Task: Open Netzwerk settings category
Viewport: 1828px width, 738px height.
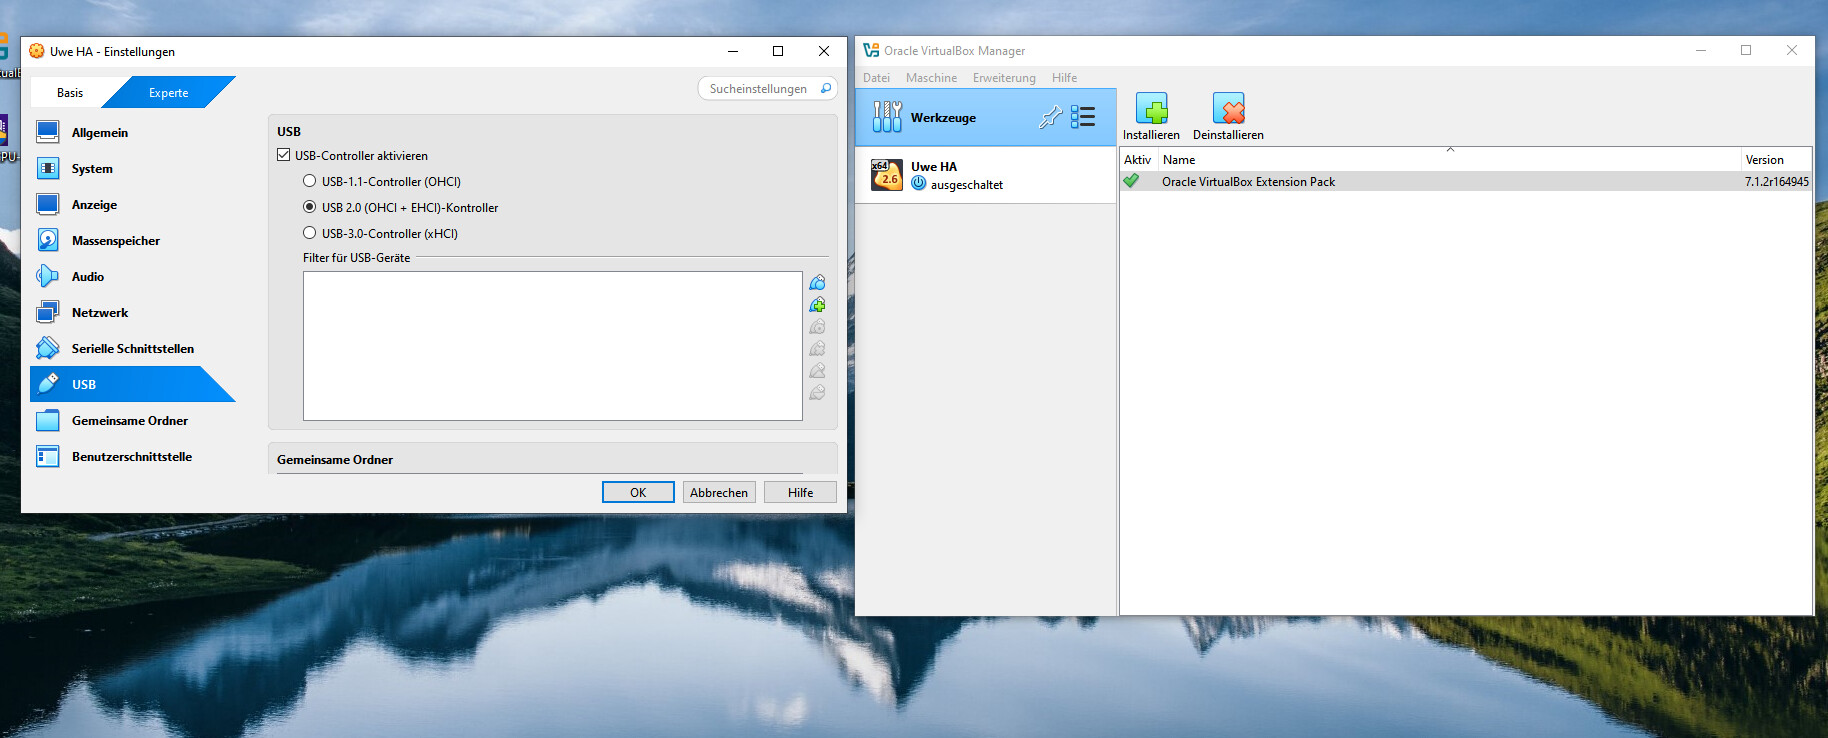Action: tap(100, 313)
